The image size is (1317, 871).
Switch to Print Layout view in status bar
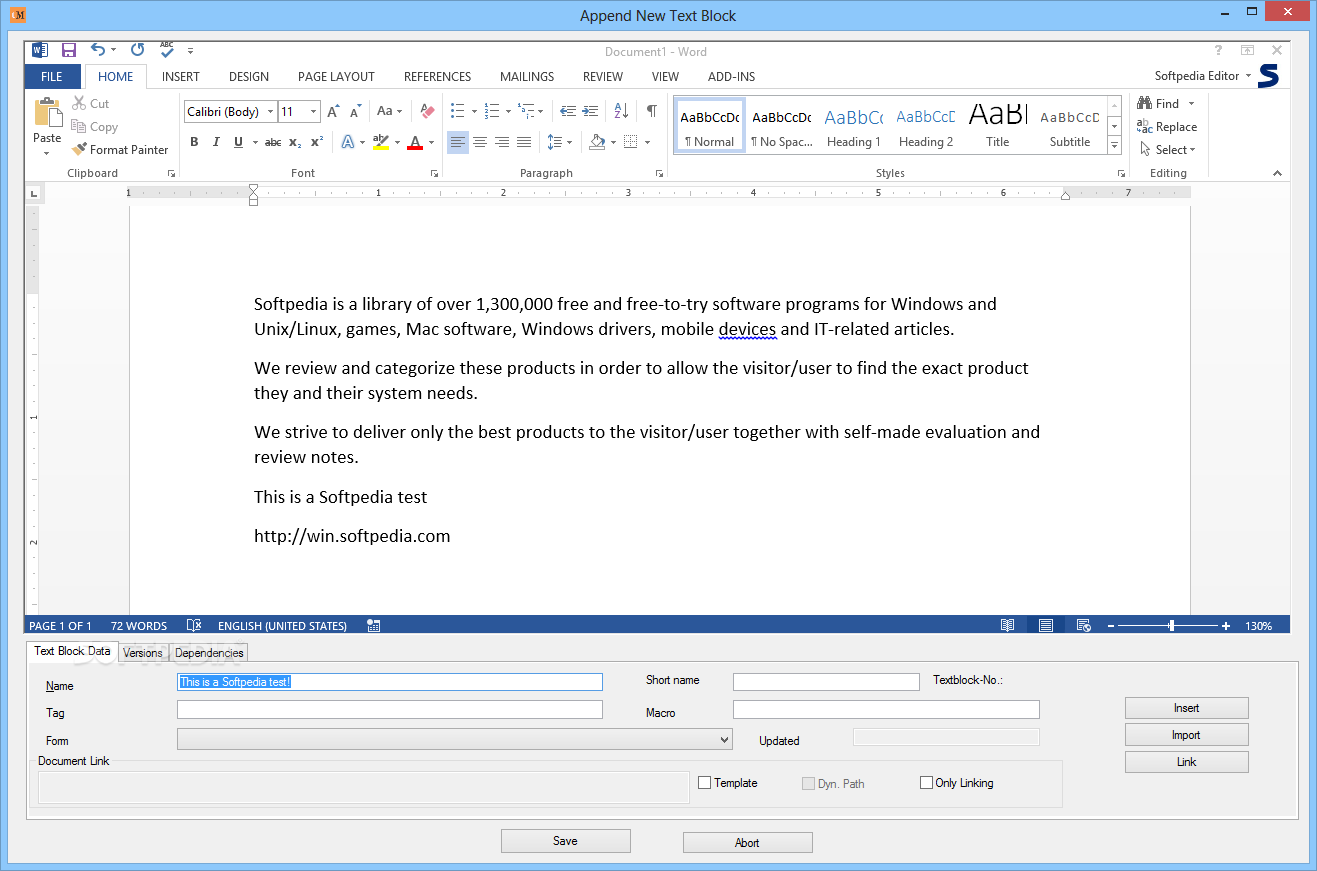[x=1045, y=625]
